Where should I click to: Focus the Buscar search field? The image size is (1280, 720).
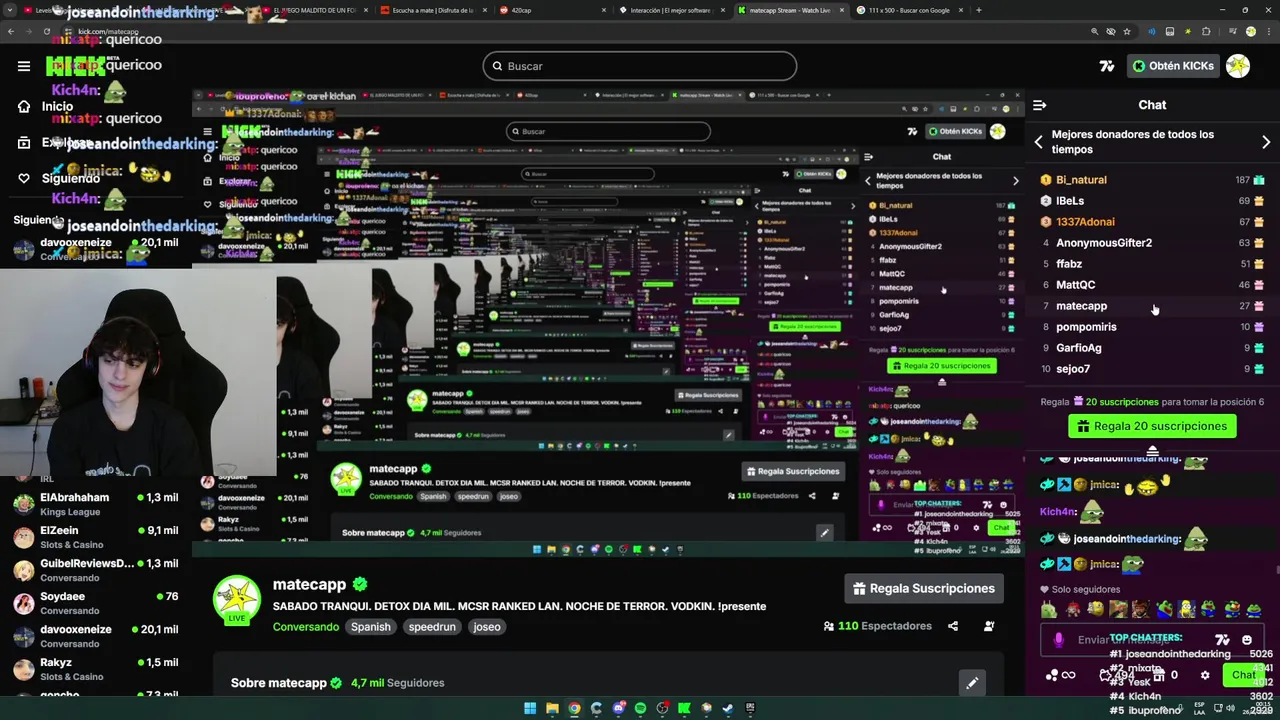coord(640,66)
